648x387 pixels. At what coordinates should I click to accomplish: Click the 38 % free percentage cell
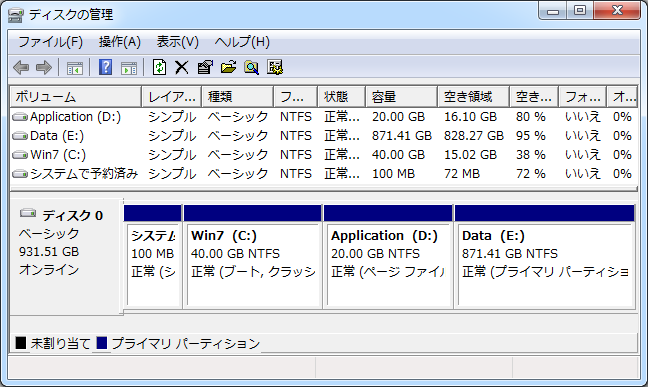point(531,155)
